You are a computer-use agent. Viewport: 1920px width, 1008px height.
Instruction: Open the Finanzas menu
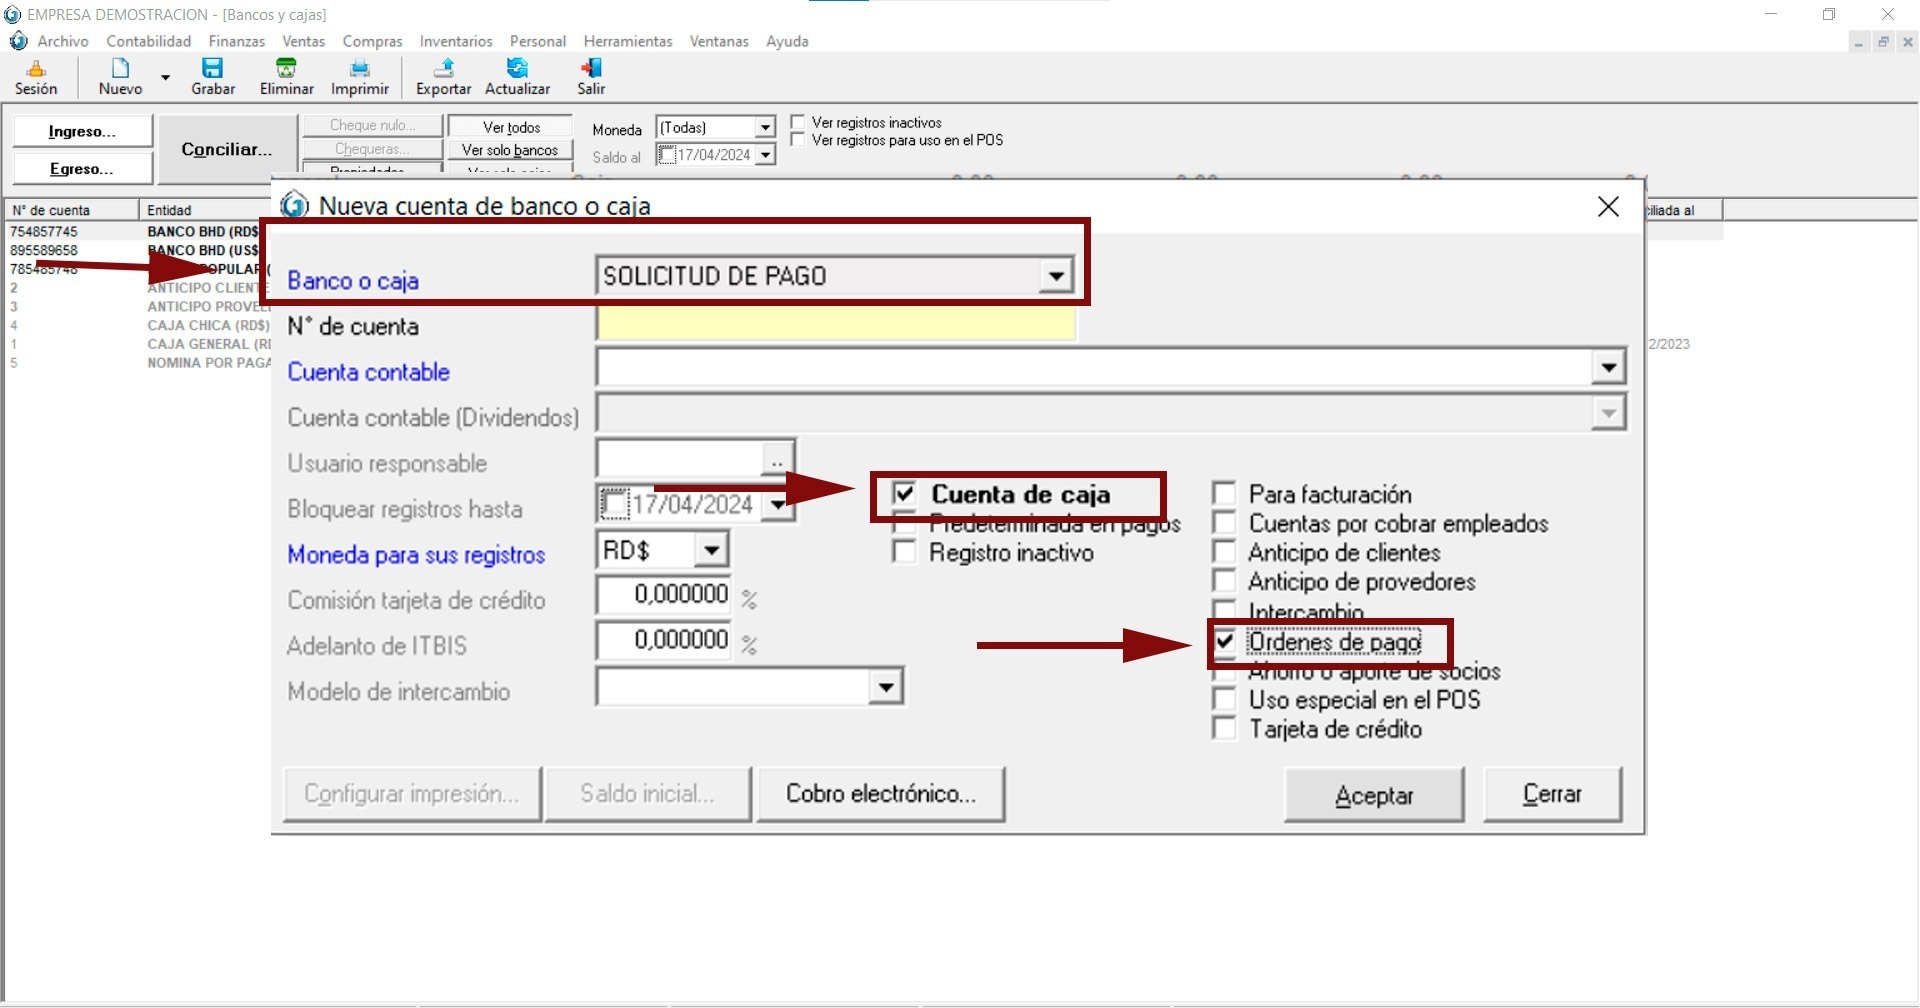click(236, 41)
